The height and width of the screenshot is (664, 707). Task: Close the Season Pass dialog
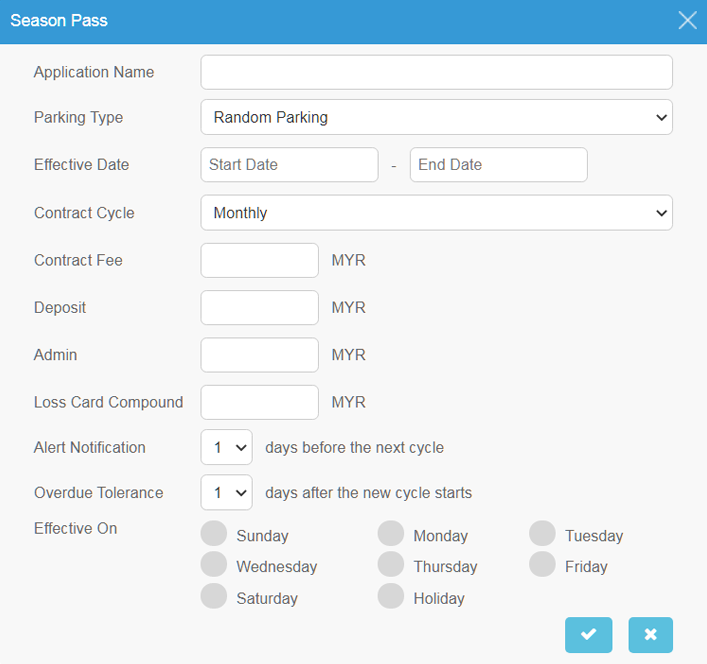pos(687,20)
